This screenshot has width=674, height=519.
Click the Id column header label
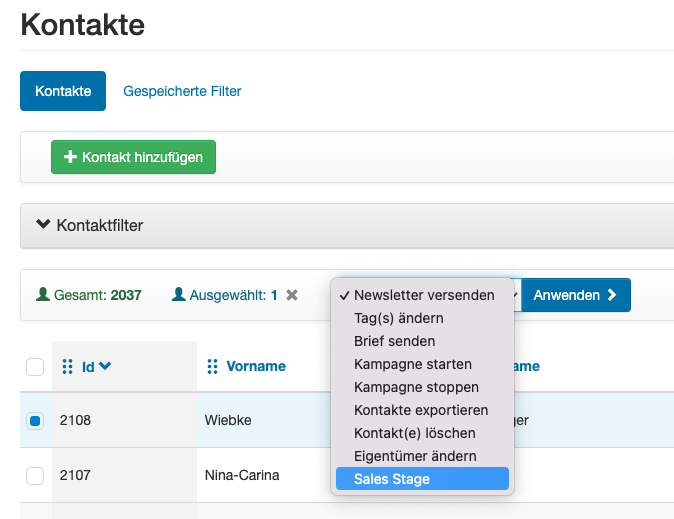click(x=88, y=367)
